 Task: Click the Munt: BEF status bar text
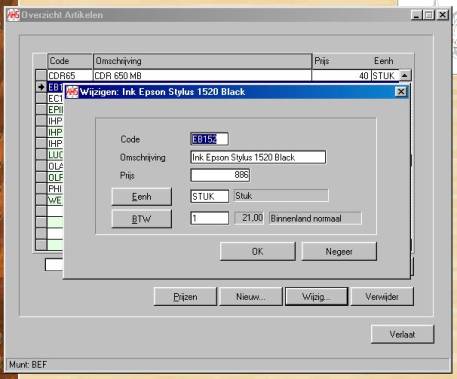(x=28, y=365)
